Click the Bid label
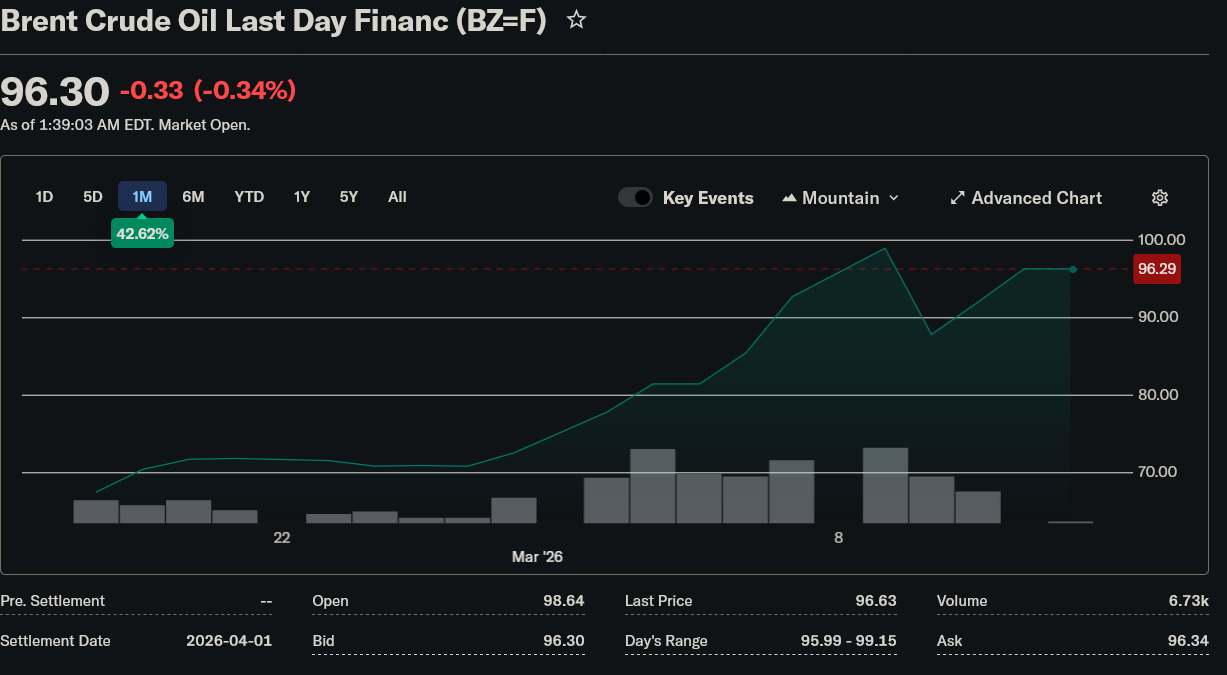Image resolution: width=1227 pixels, height=675 pixels. (x=323, y=641)
